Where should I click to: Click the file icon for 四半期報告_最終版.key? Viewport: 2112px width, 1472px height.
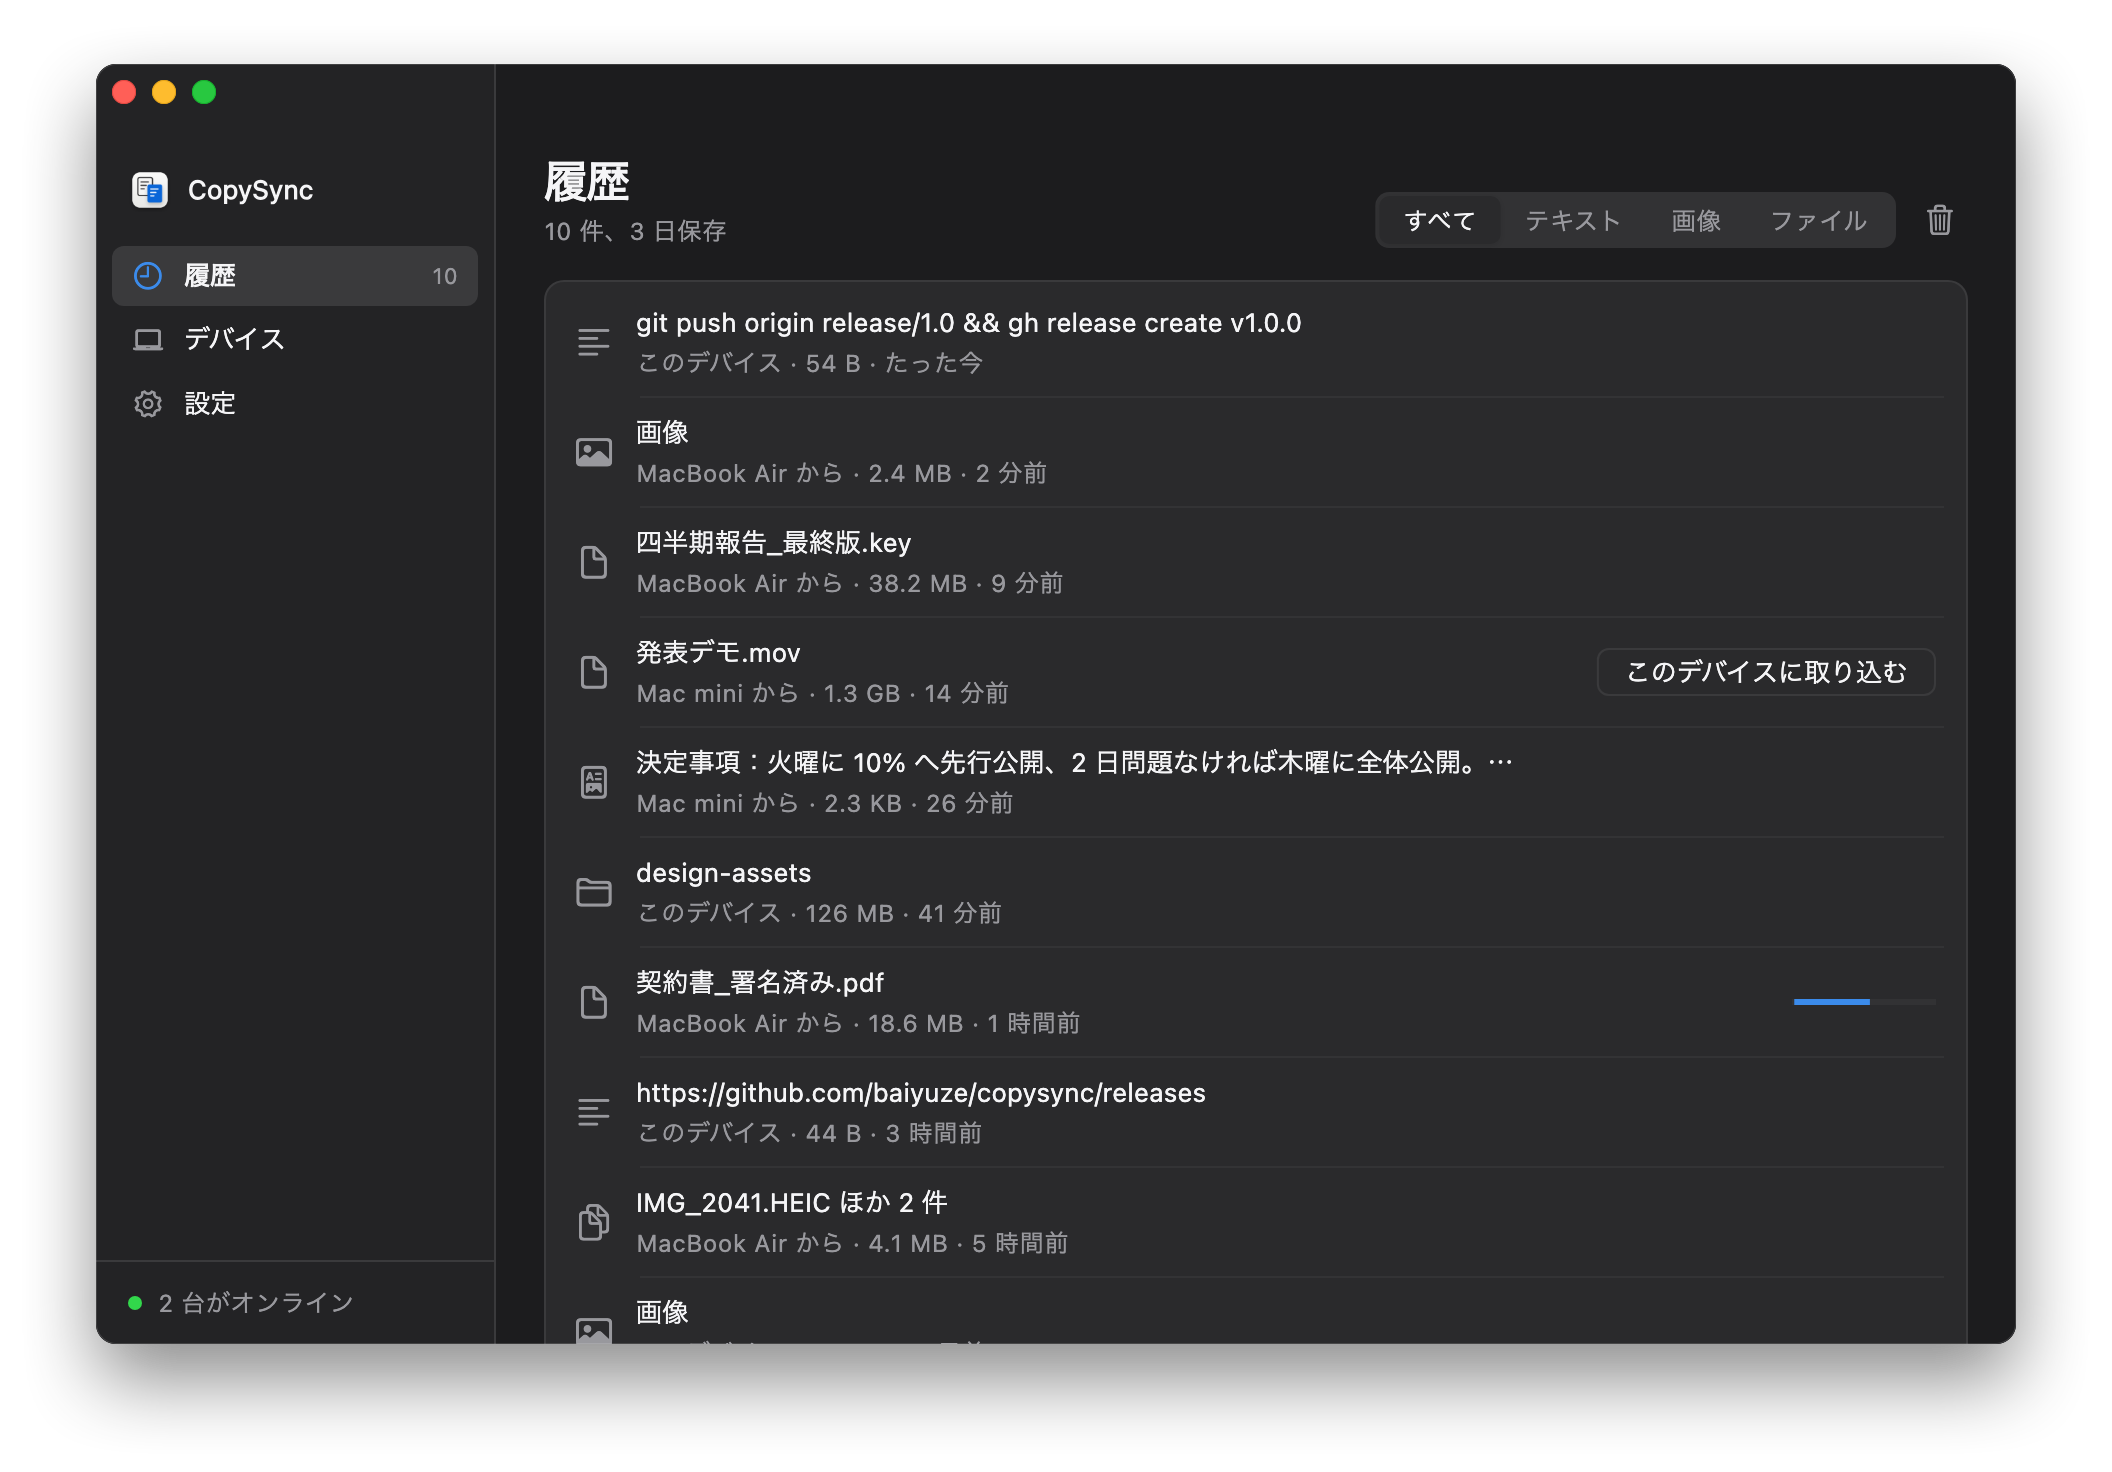click(593, 563)
